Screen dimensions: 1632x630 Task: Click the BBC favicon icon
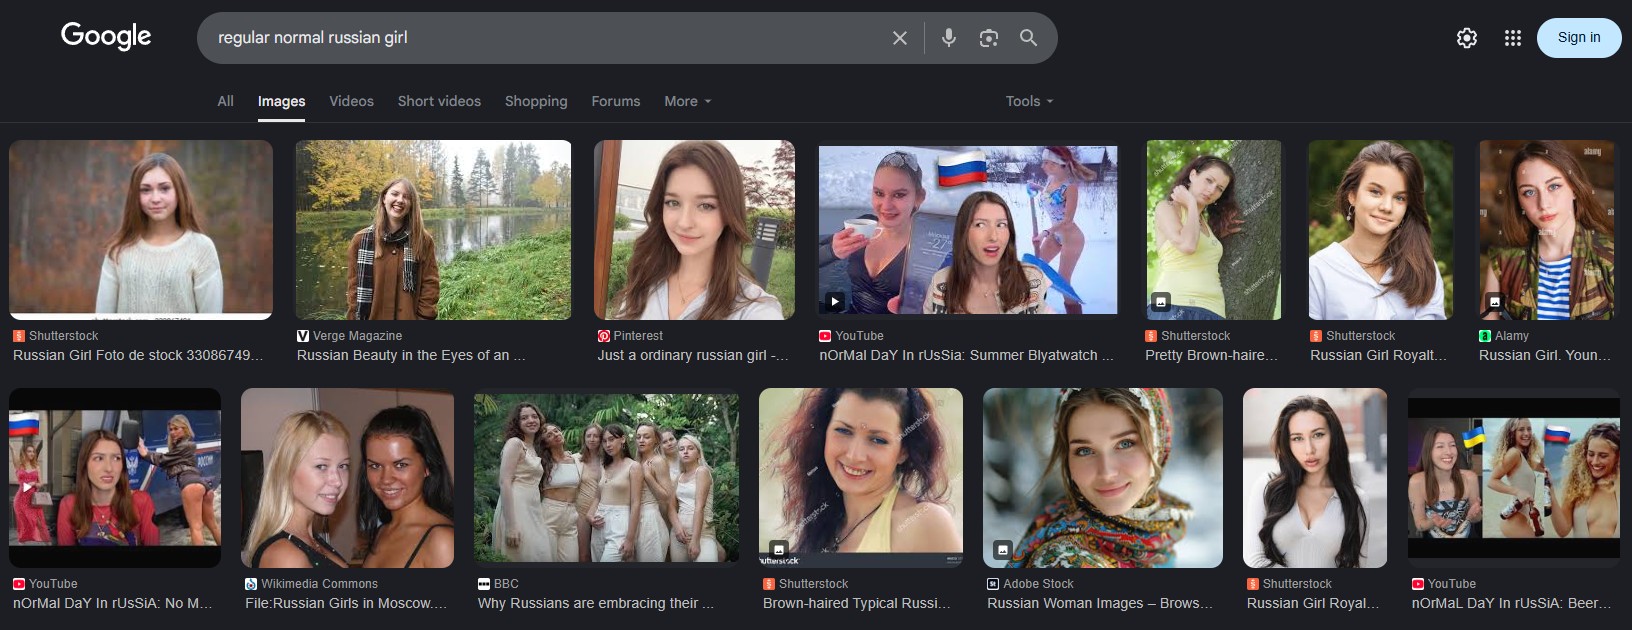(x=484, y=584)
